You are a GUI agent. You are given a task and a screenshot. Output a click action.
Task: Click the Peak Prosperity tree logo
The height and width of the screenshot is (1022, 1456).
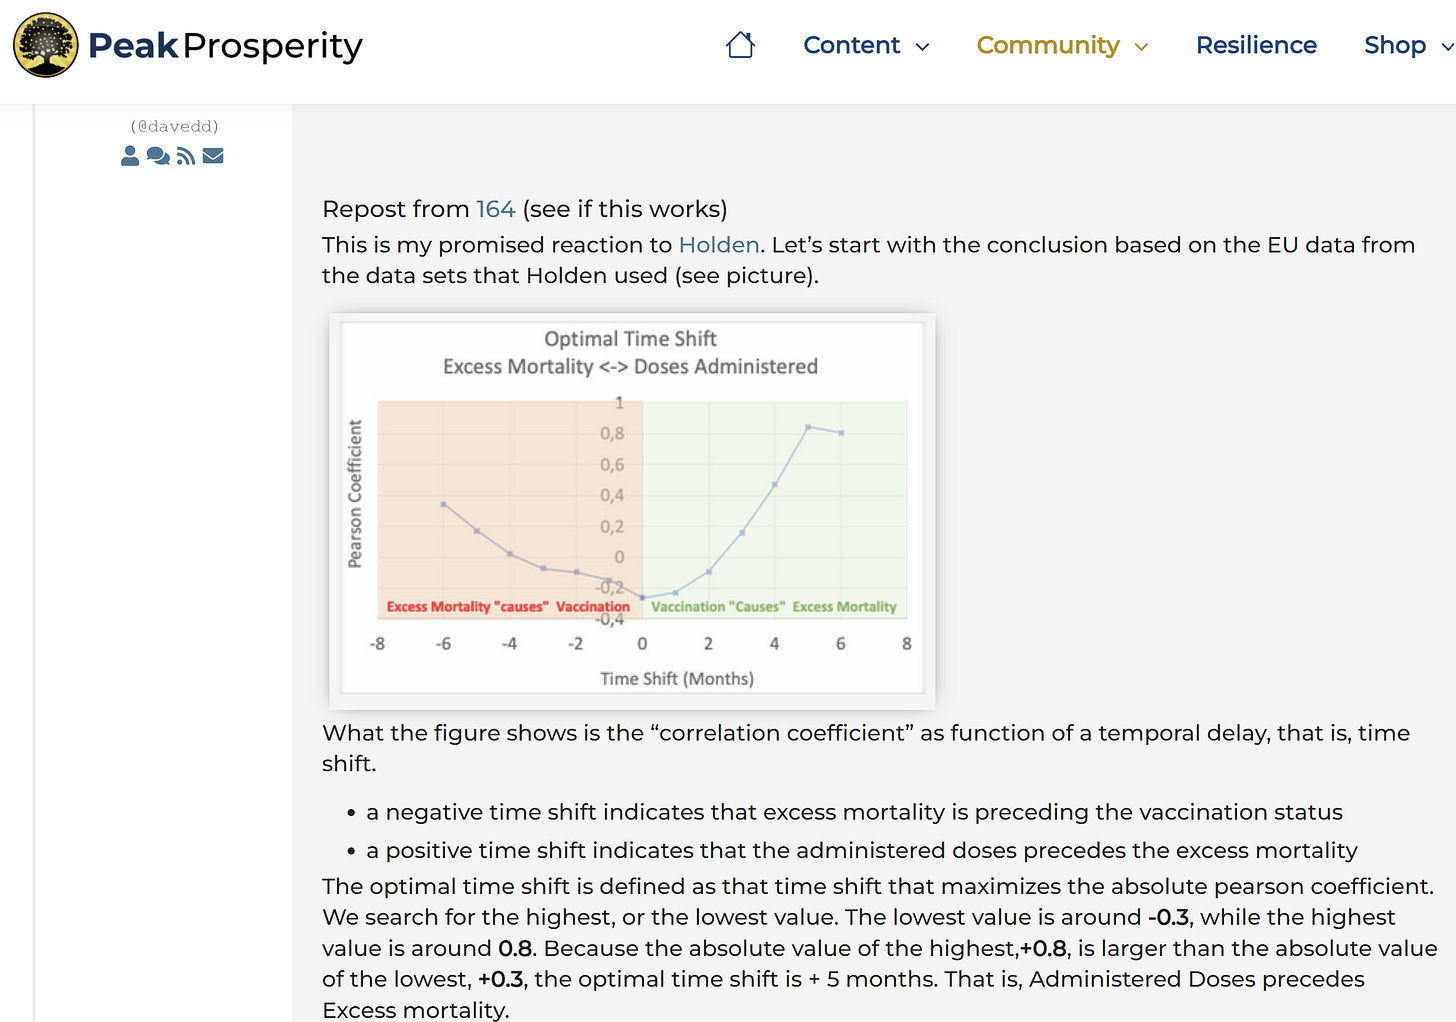(45, 45)
